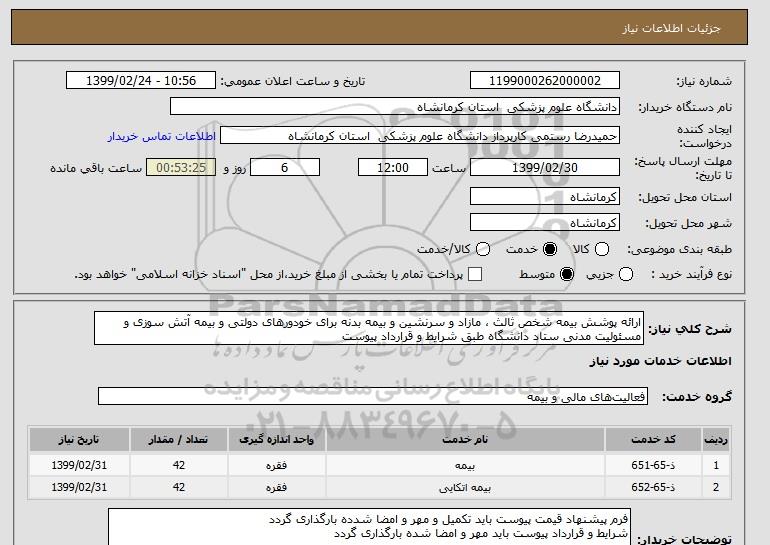Click the تعداد / مقدار column header
The height and width of the screenshot is (545, 770).
coord(178,439)
